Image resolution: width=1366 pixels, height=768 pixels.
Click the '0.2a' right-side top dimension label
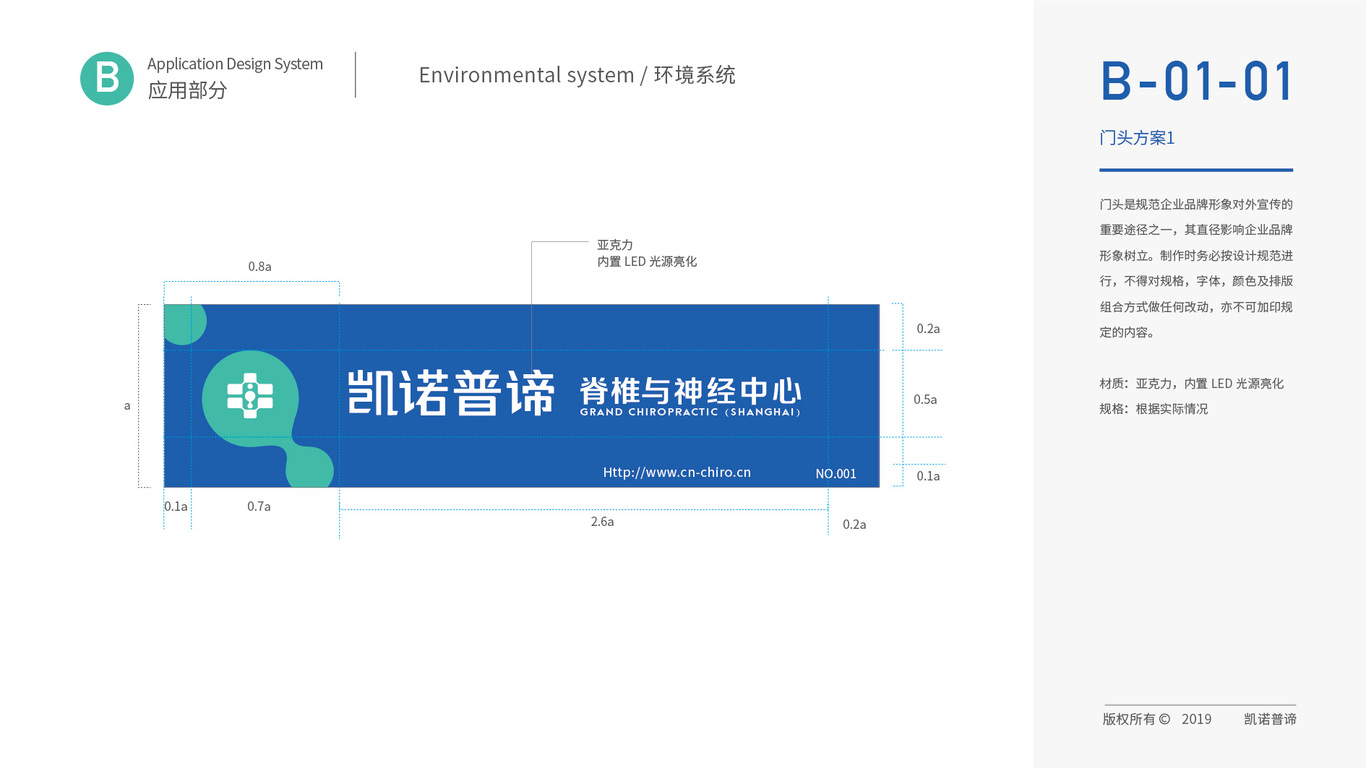pyautogui.click(x=928, y=328)
